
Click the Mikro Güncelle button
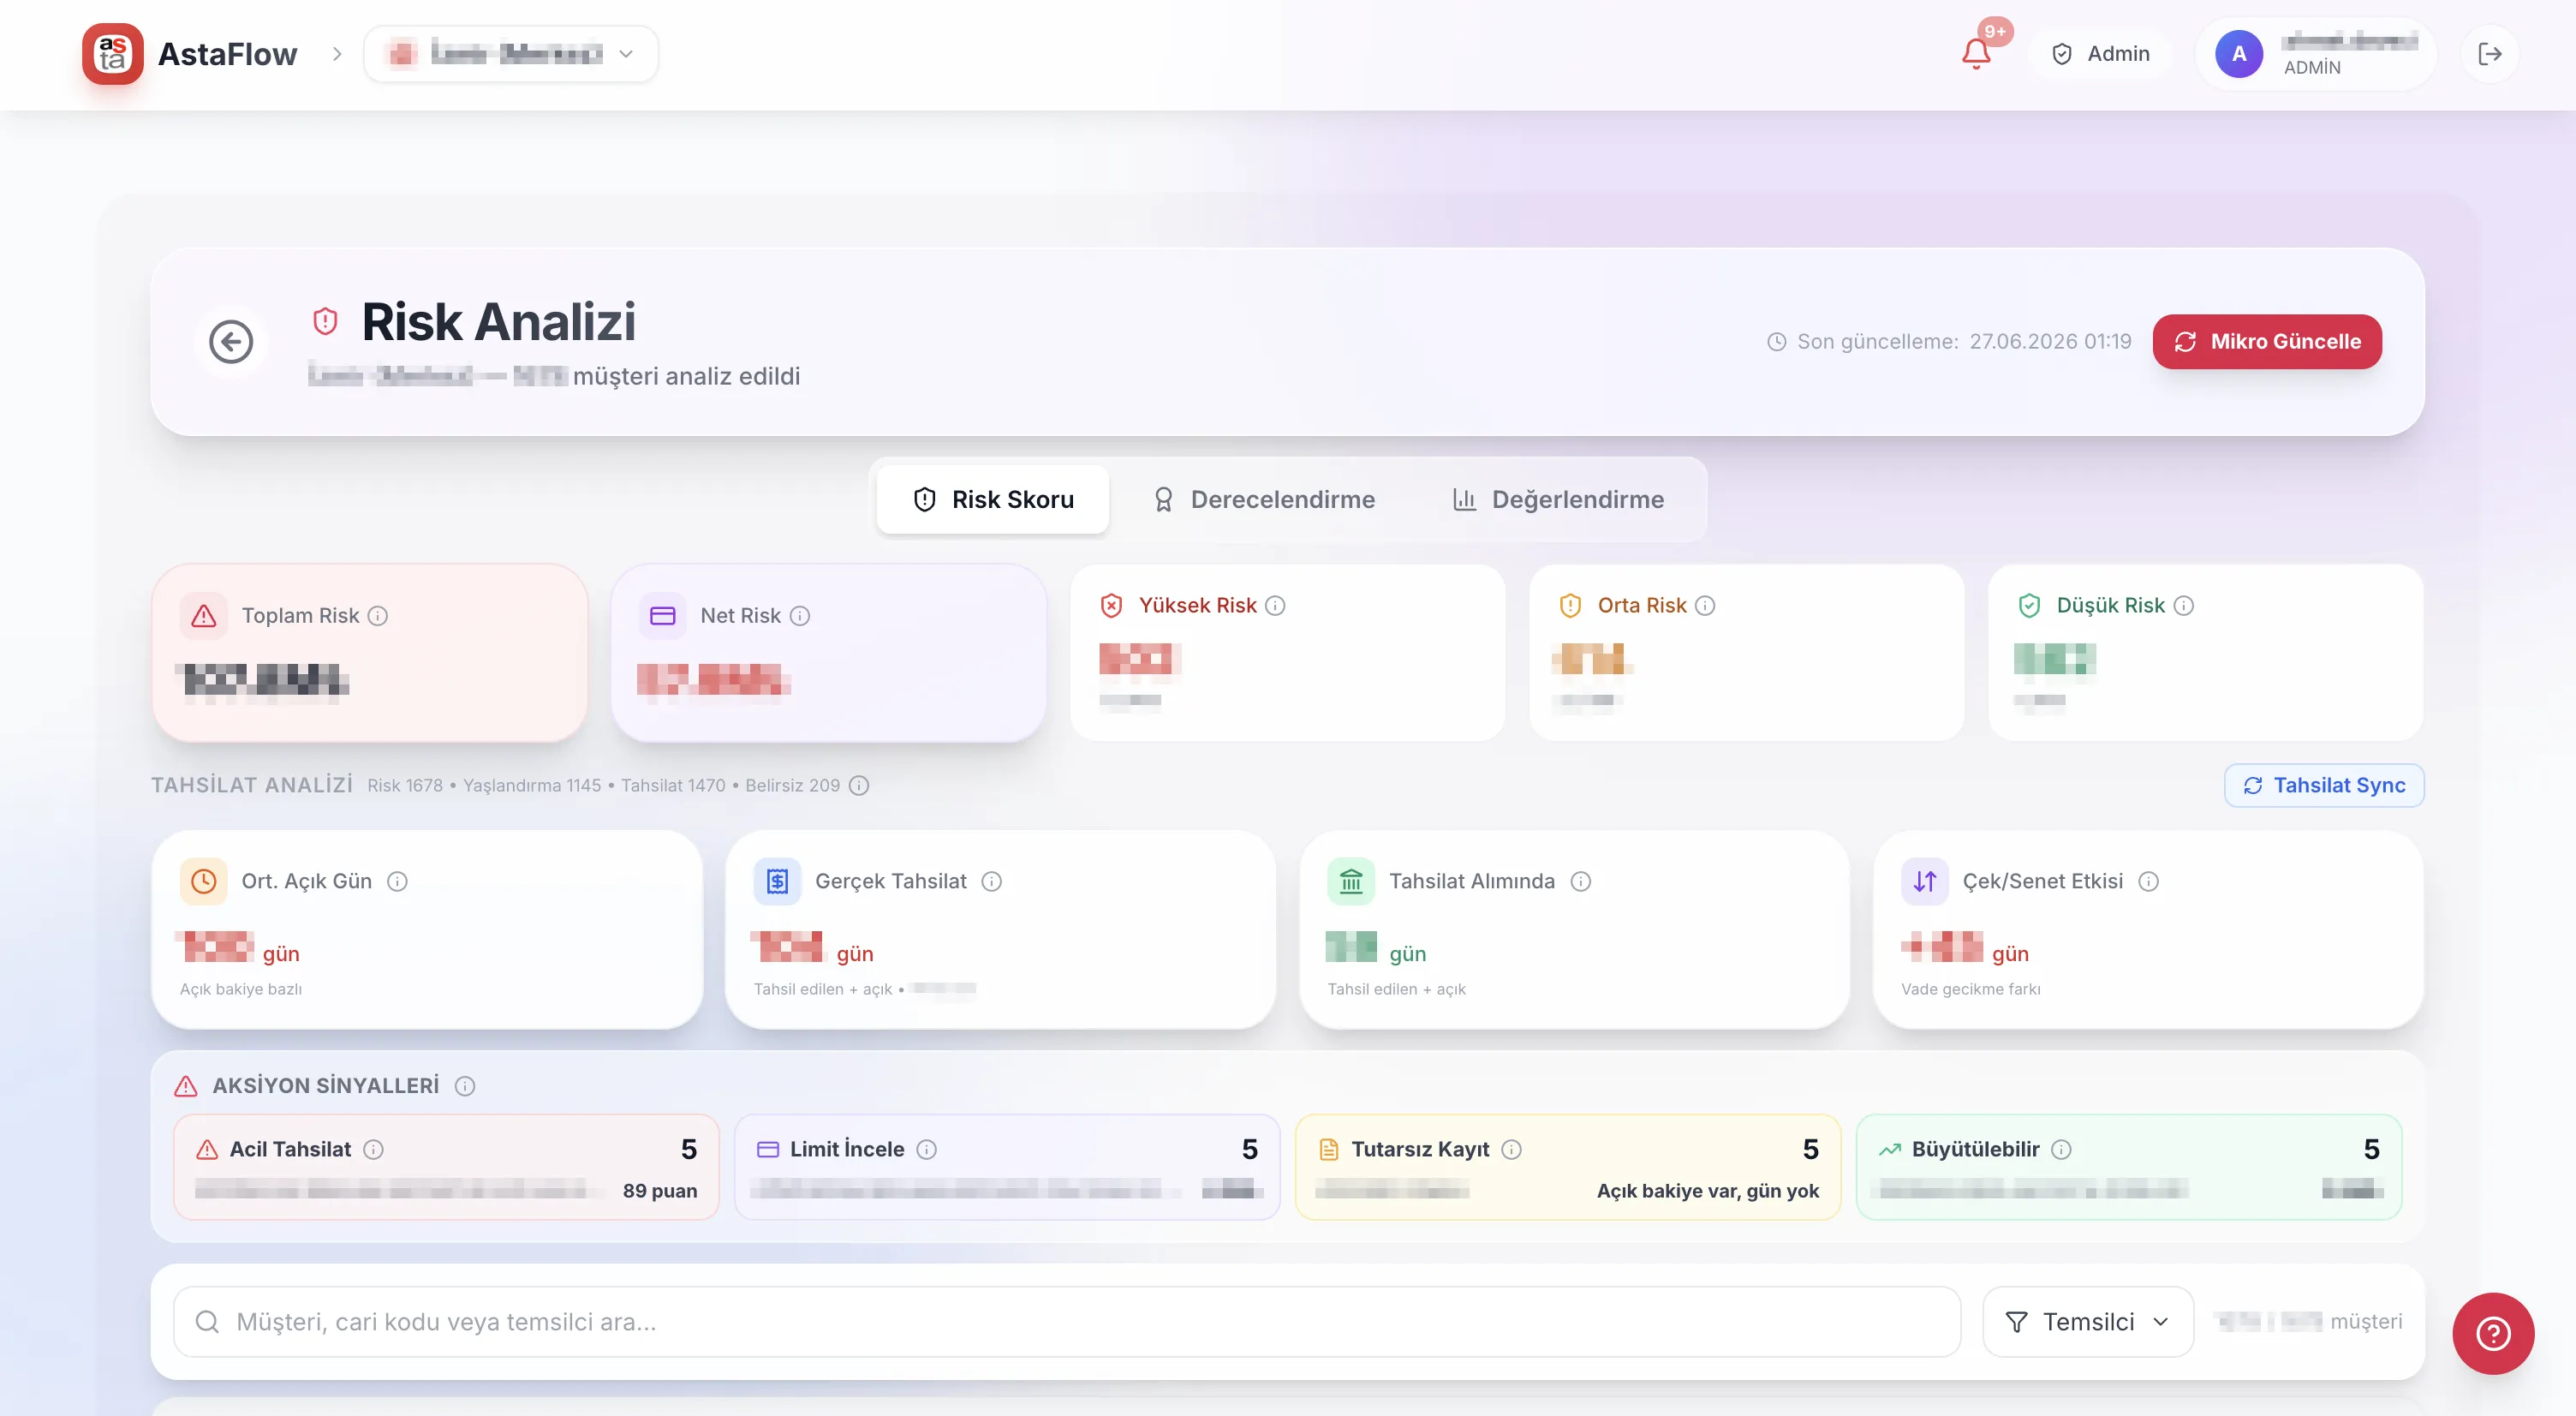tap(2267, 342)
